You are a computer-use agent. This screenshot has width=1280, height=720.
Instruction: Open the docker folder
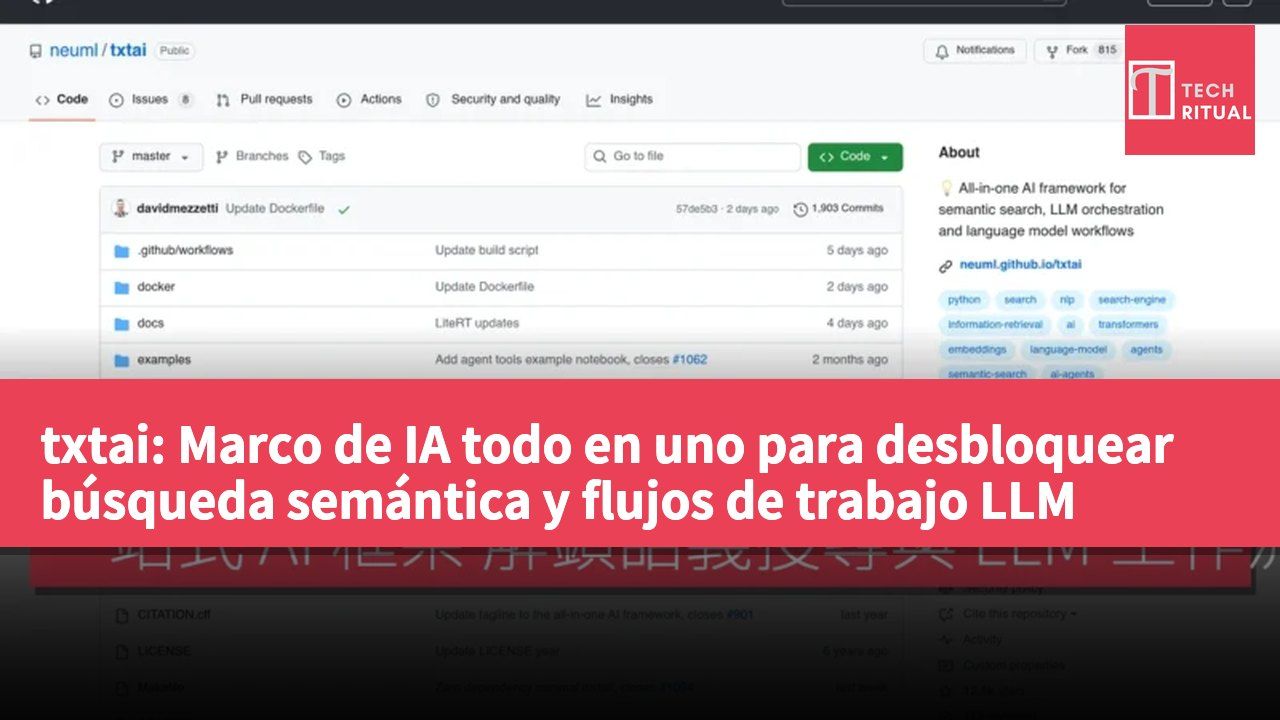click(156, 287)
